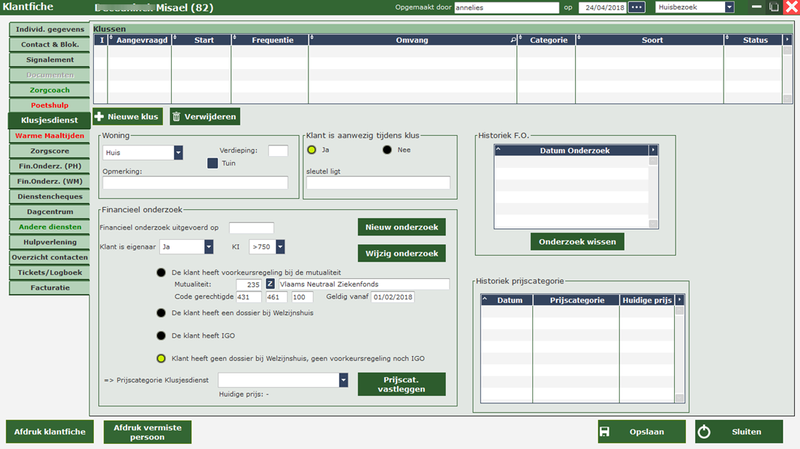Open the Prijscategorie Klusjesdienst dropdown
The height and width of the screenshot is (449, 800).
pos(343,380)
